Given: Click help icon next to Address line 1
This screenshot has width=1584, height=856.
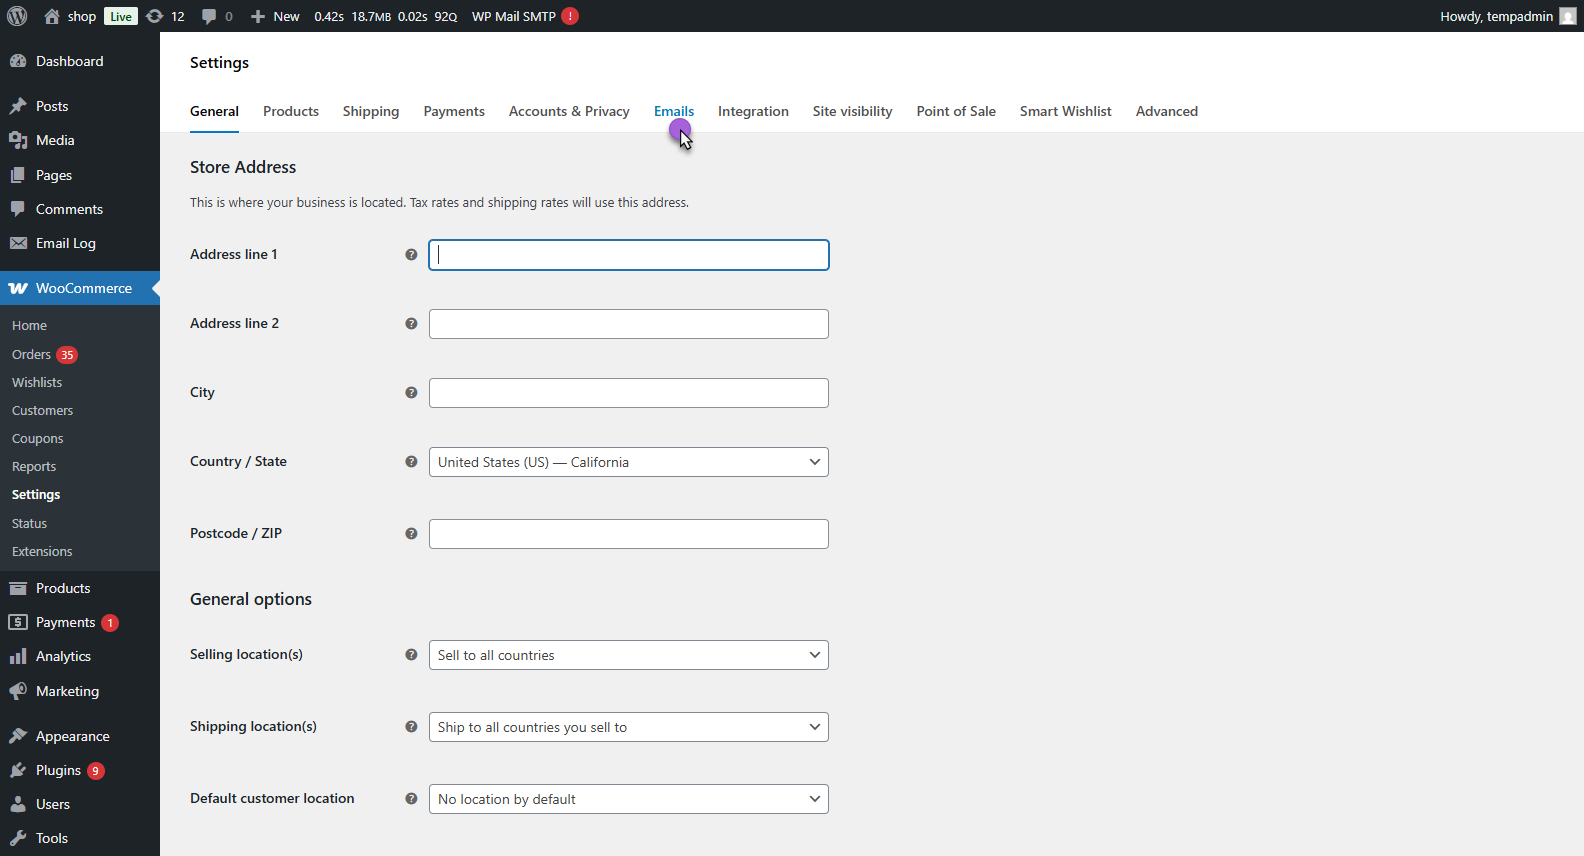Looking at the screenshot, I should [x=411, y=255].
